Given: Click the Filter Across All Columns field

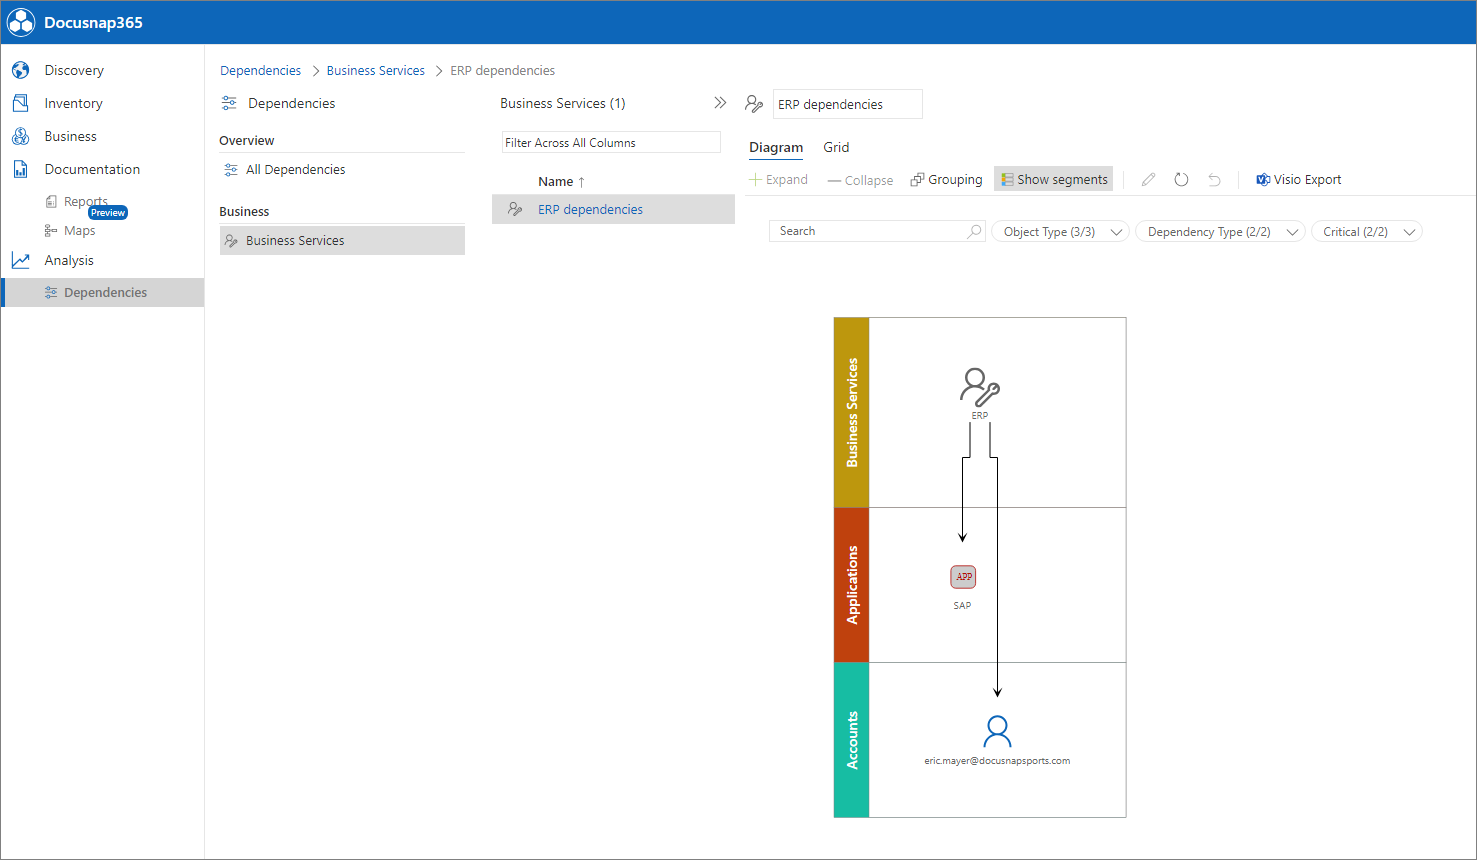Looking at the screenshot, I should [611, 142].
